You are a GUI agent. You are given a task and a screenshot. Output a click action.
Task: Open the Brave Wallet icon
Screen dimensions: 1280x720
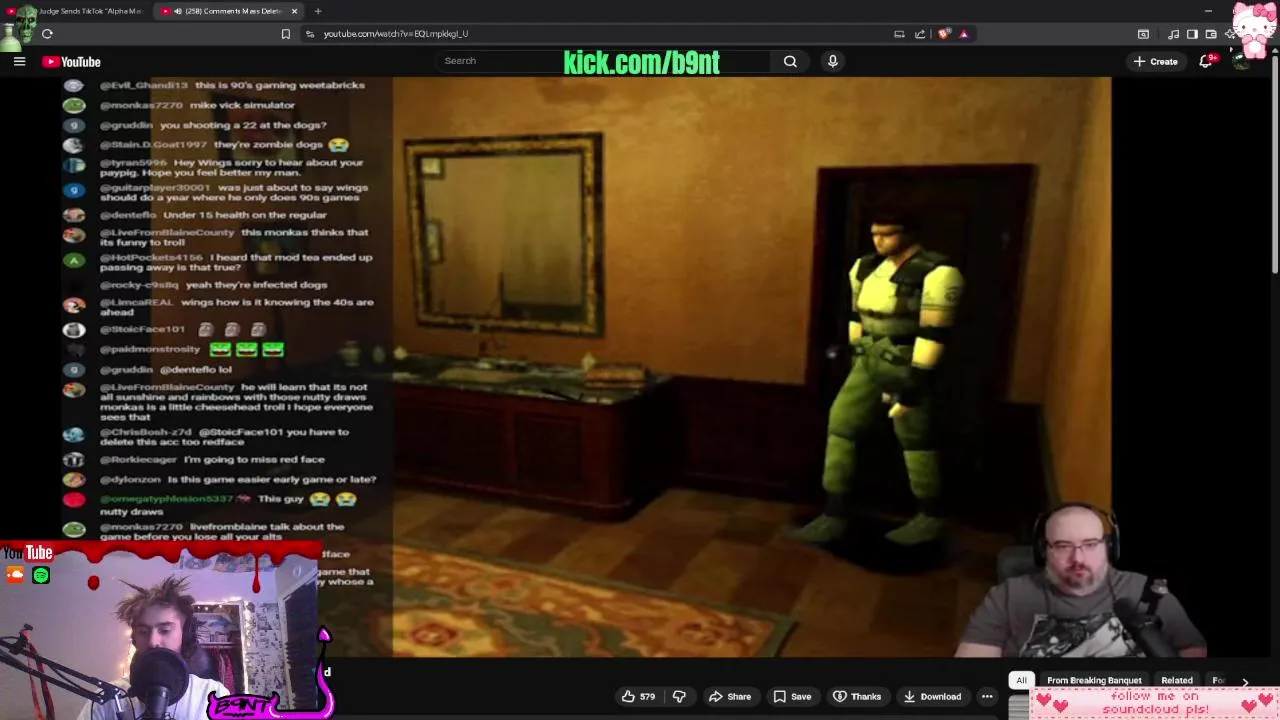pyautogui.click(x=1211, y=34)
